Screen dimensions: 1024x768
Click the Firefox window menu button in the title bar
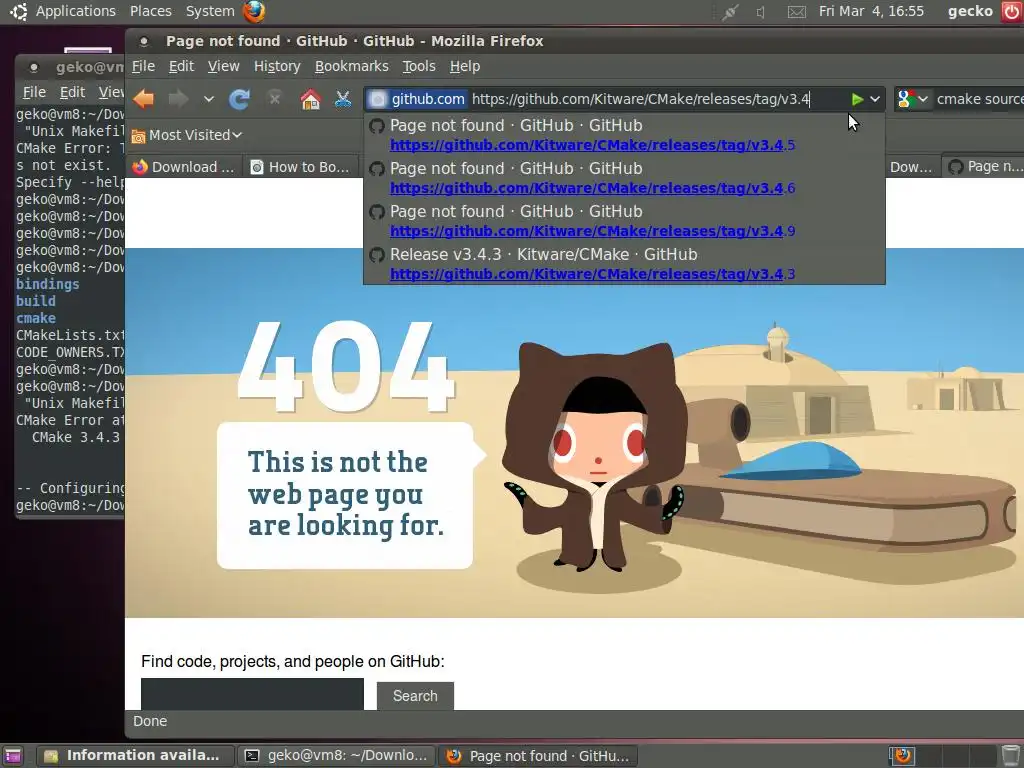pos(144,41)
